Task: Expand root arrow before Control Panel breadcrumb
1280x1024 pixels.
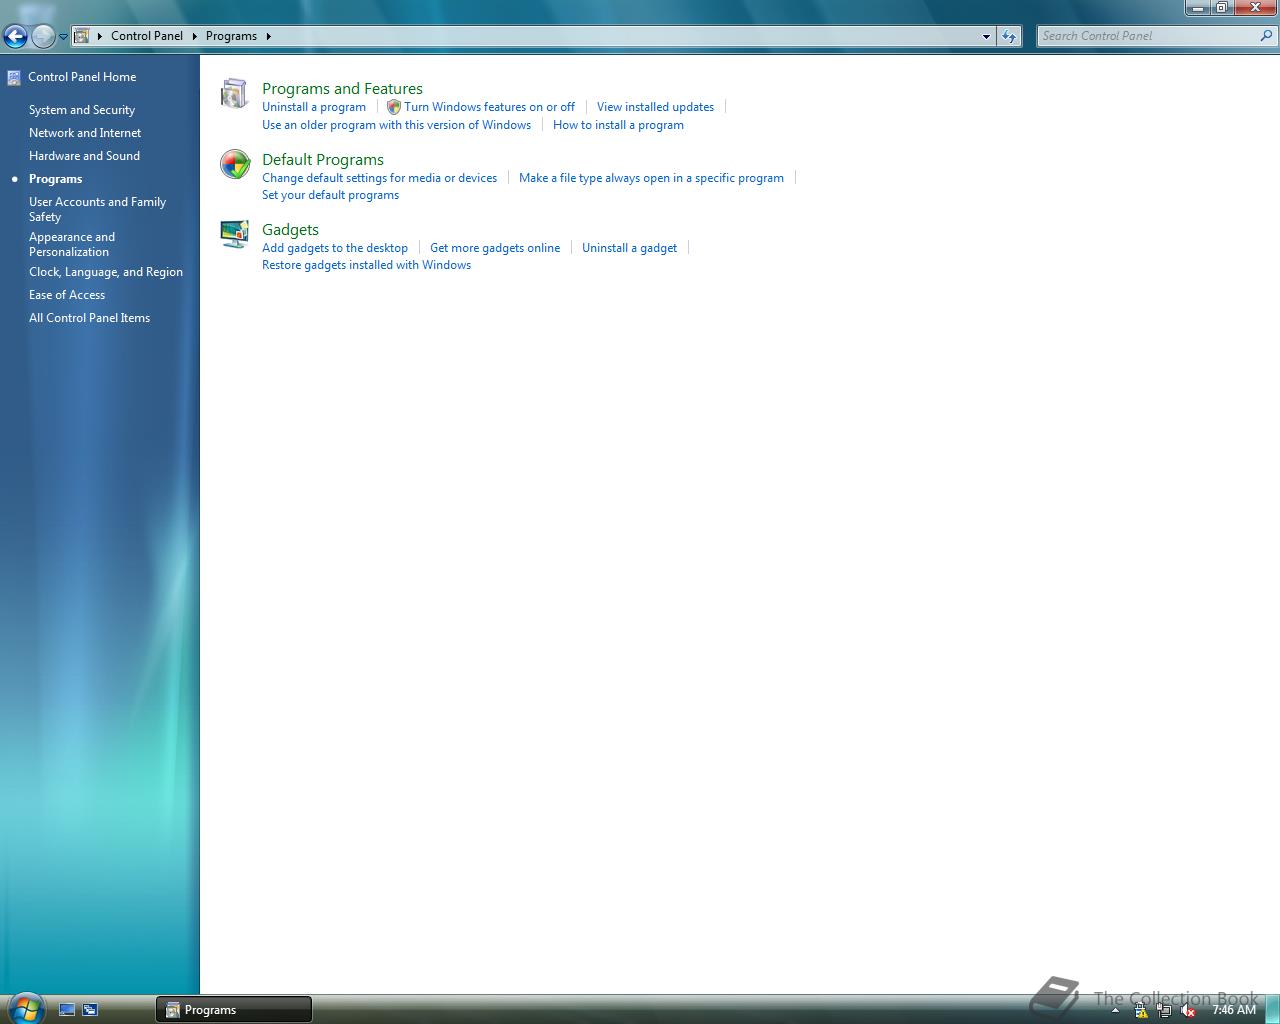Action: tap(100, 36)
